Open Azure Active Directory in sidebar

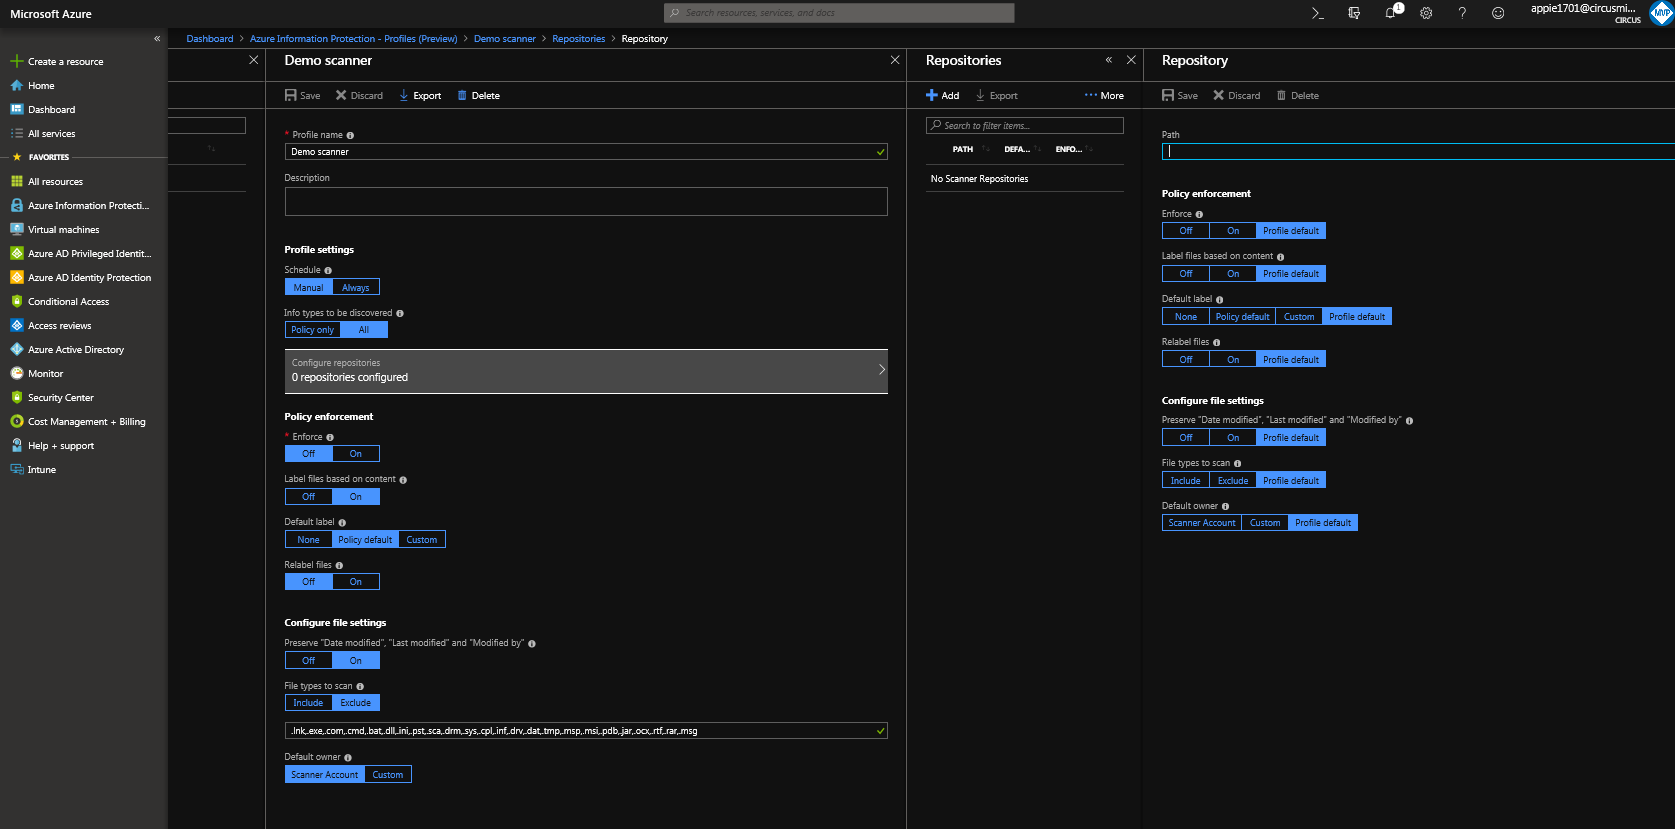(76, 350)
